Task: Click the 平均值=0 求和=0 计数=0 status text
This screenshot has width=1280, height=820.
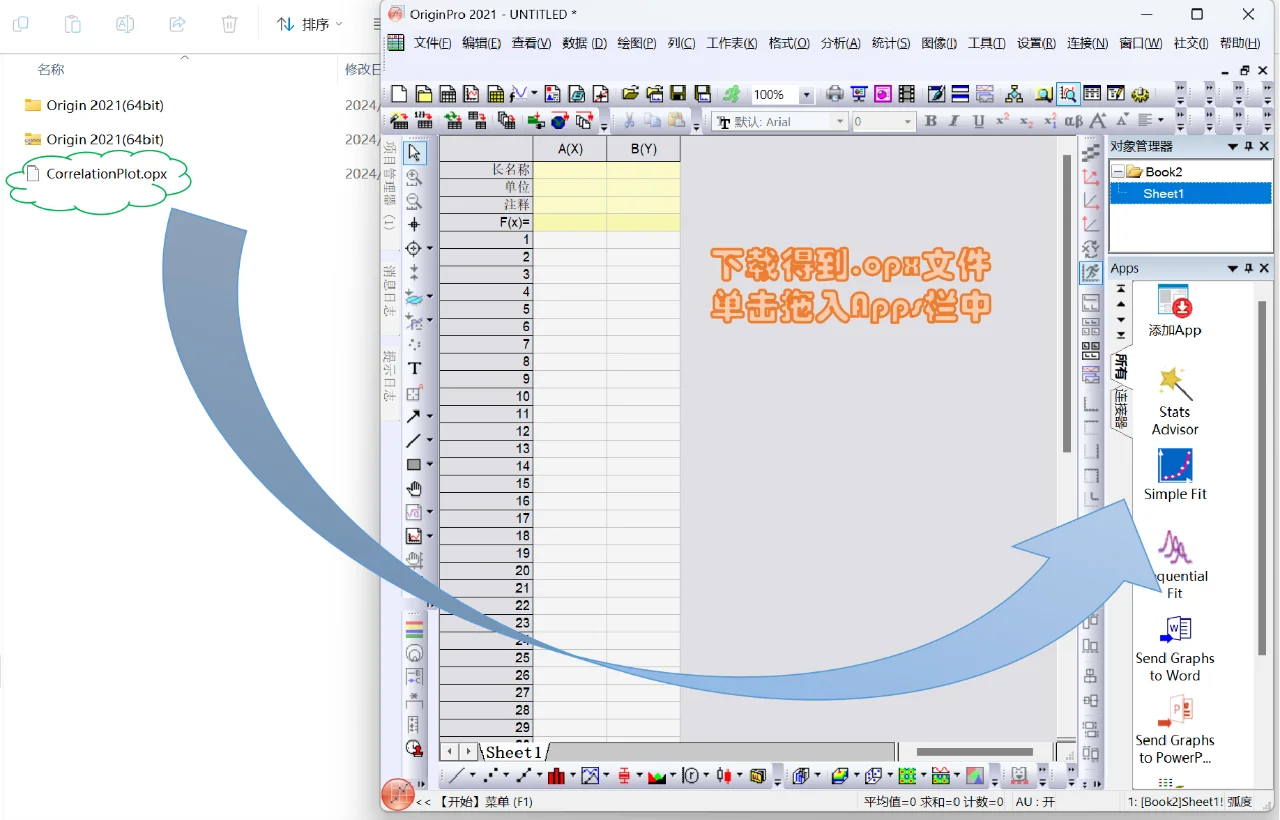Action: coord(933,802)
